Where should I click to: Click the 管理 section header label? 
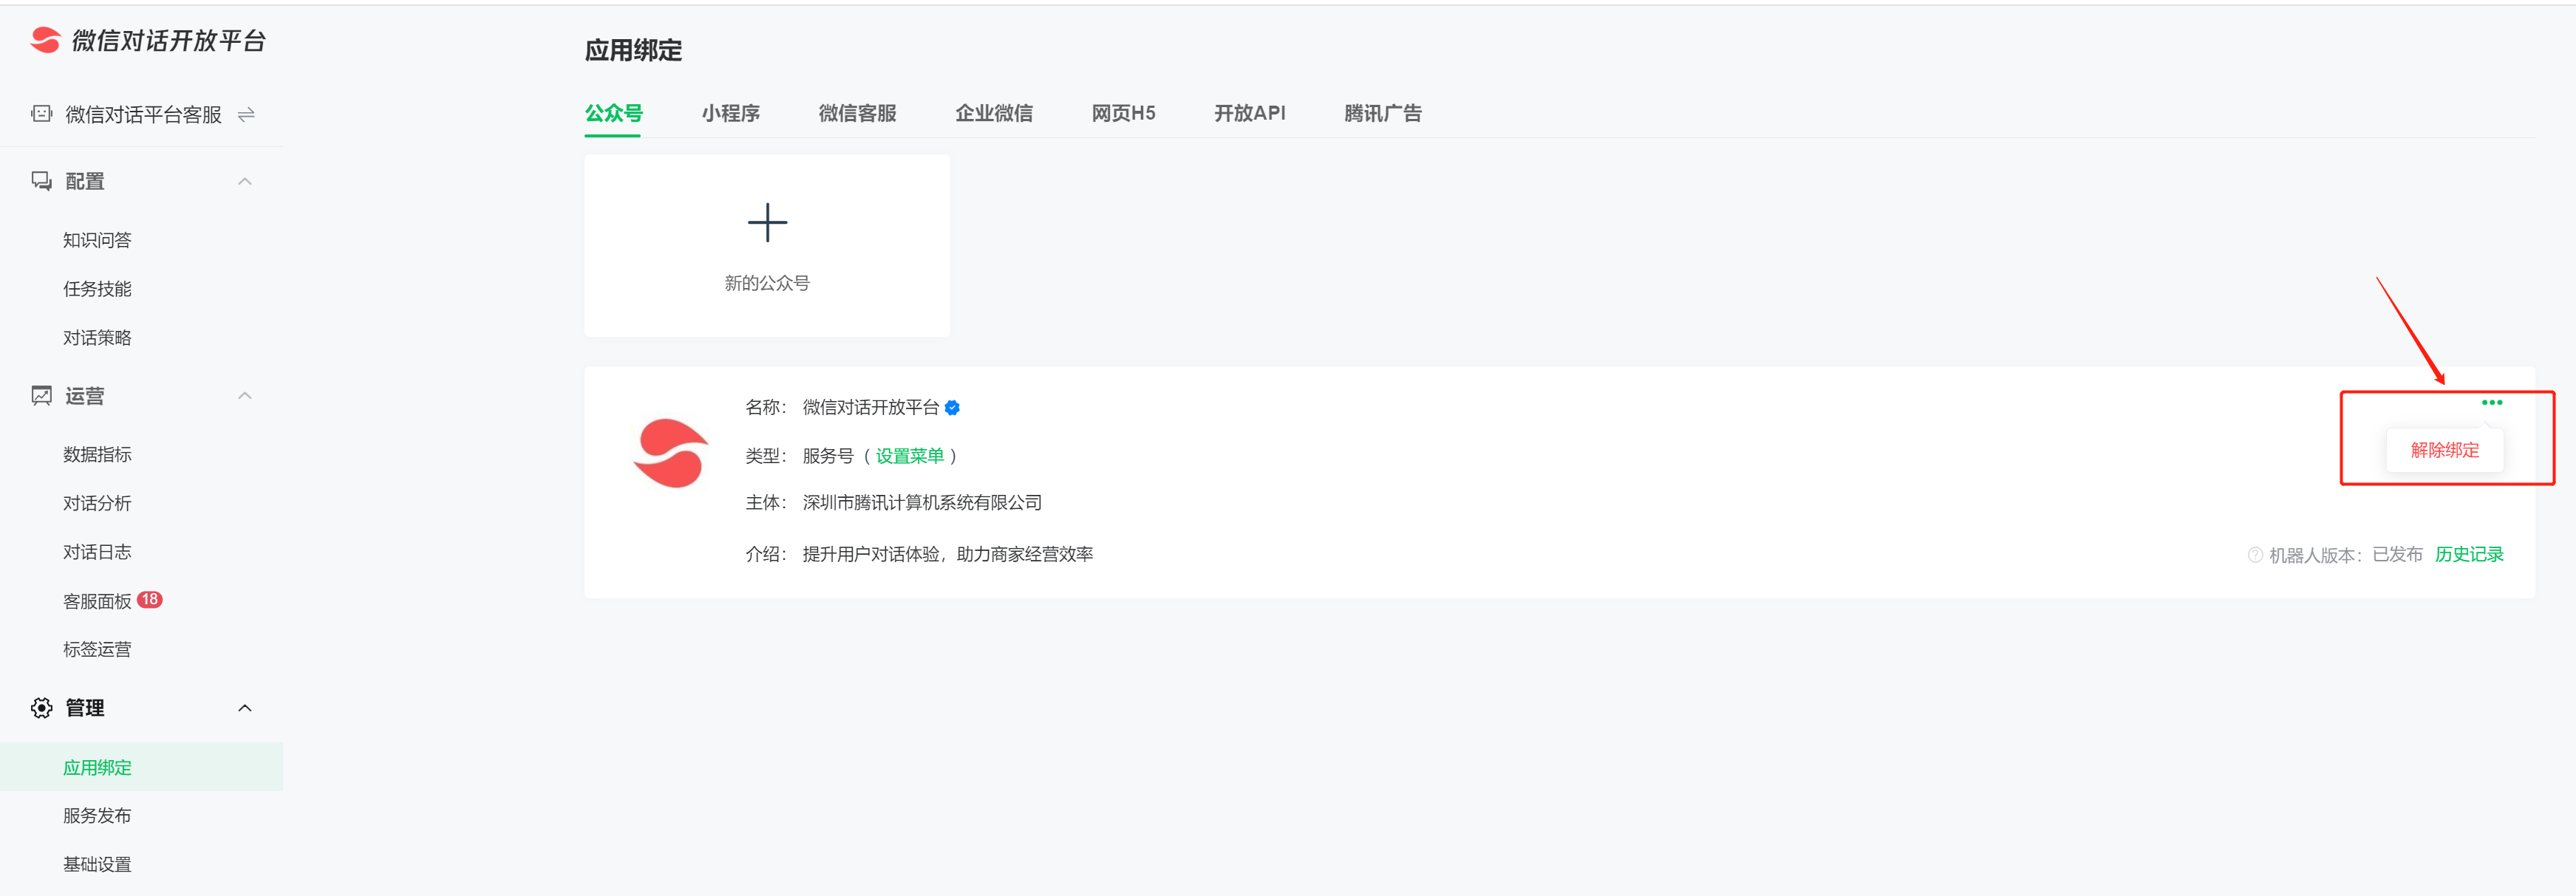[85, 708]
